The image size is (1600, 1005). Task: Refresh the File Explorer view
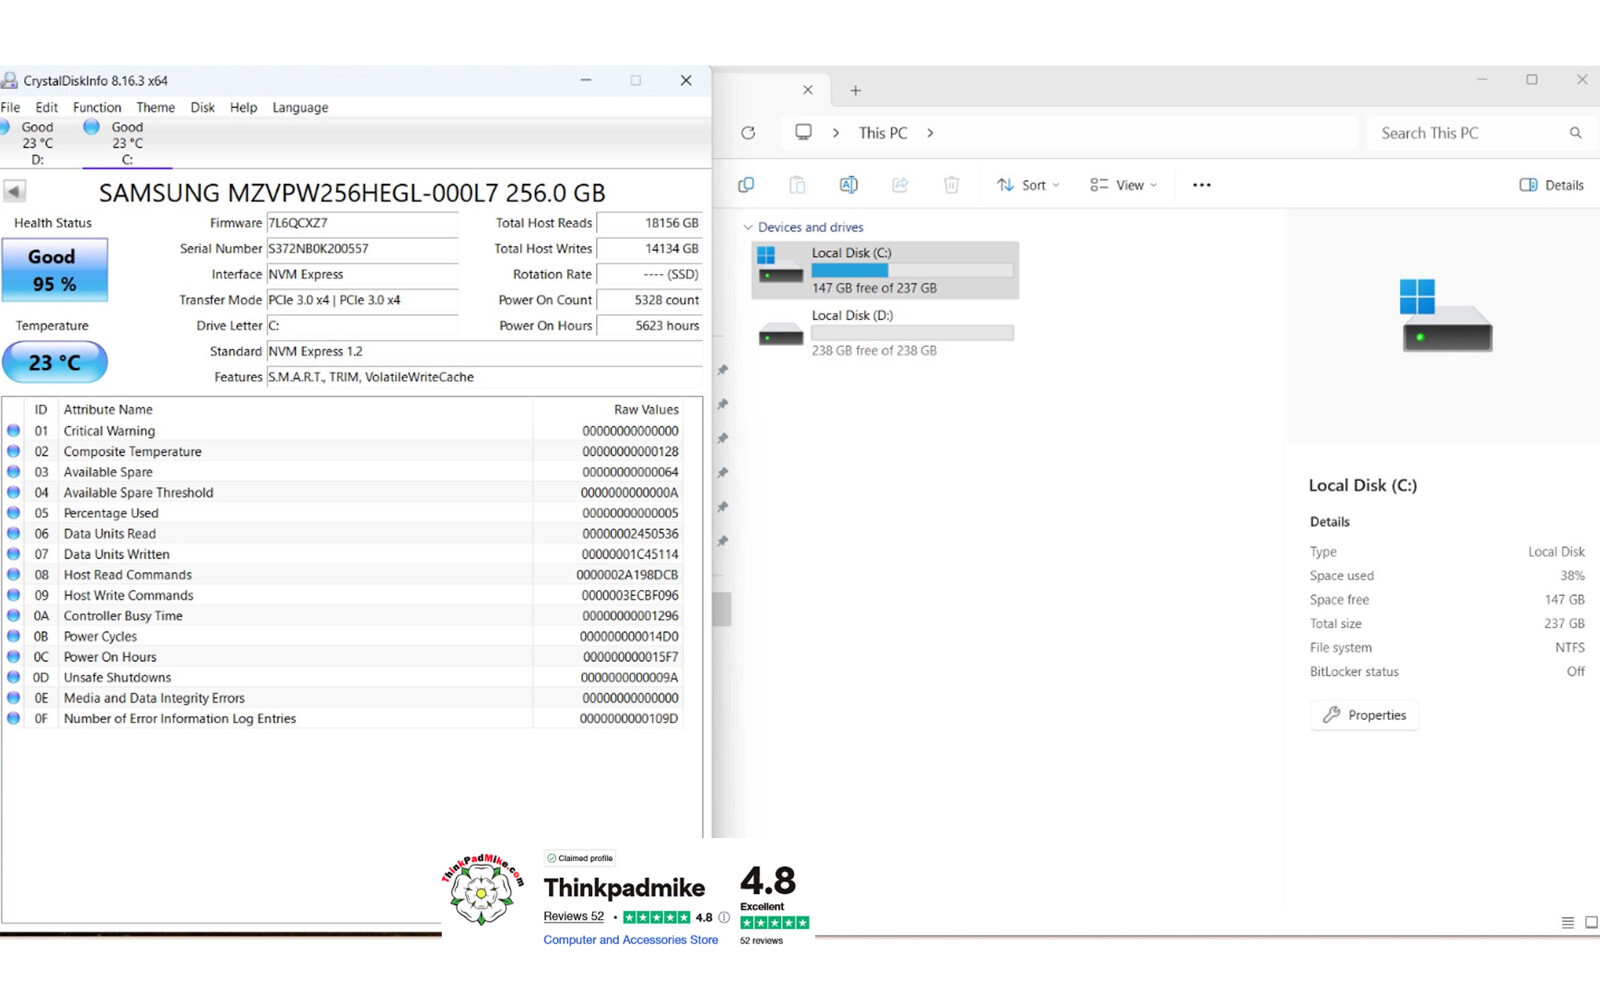[x=748, y=132]
